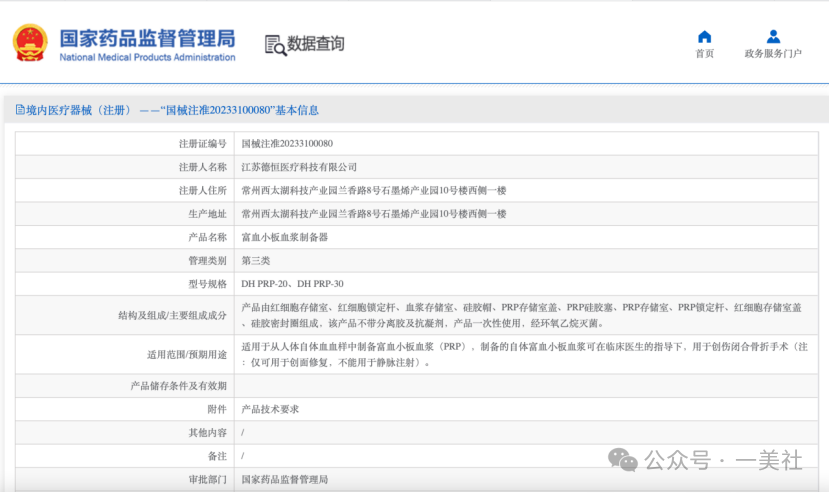The image size is (829, 493).
Task: Select DH PRP-20、DH PRP-30 model text
Action: tap(292, 284)
